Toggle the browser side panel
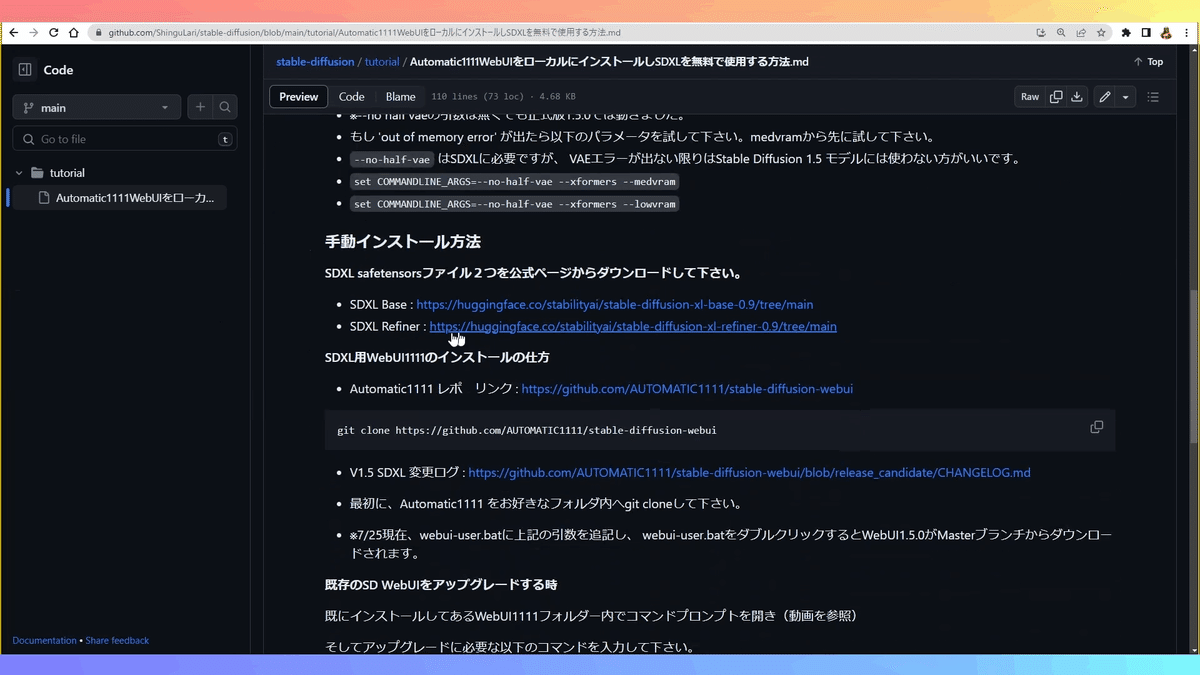1200x675 pixels. coord(1146,32)
